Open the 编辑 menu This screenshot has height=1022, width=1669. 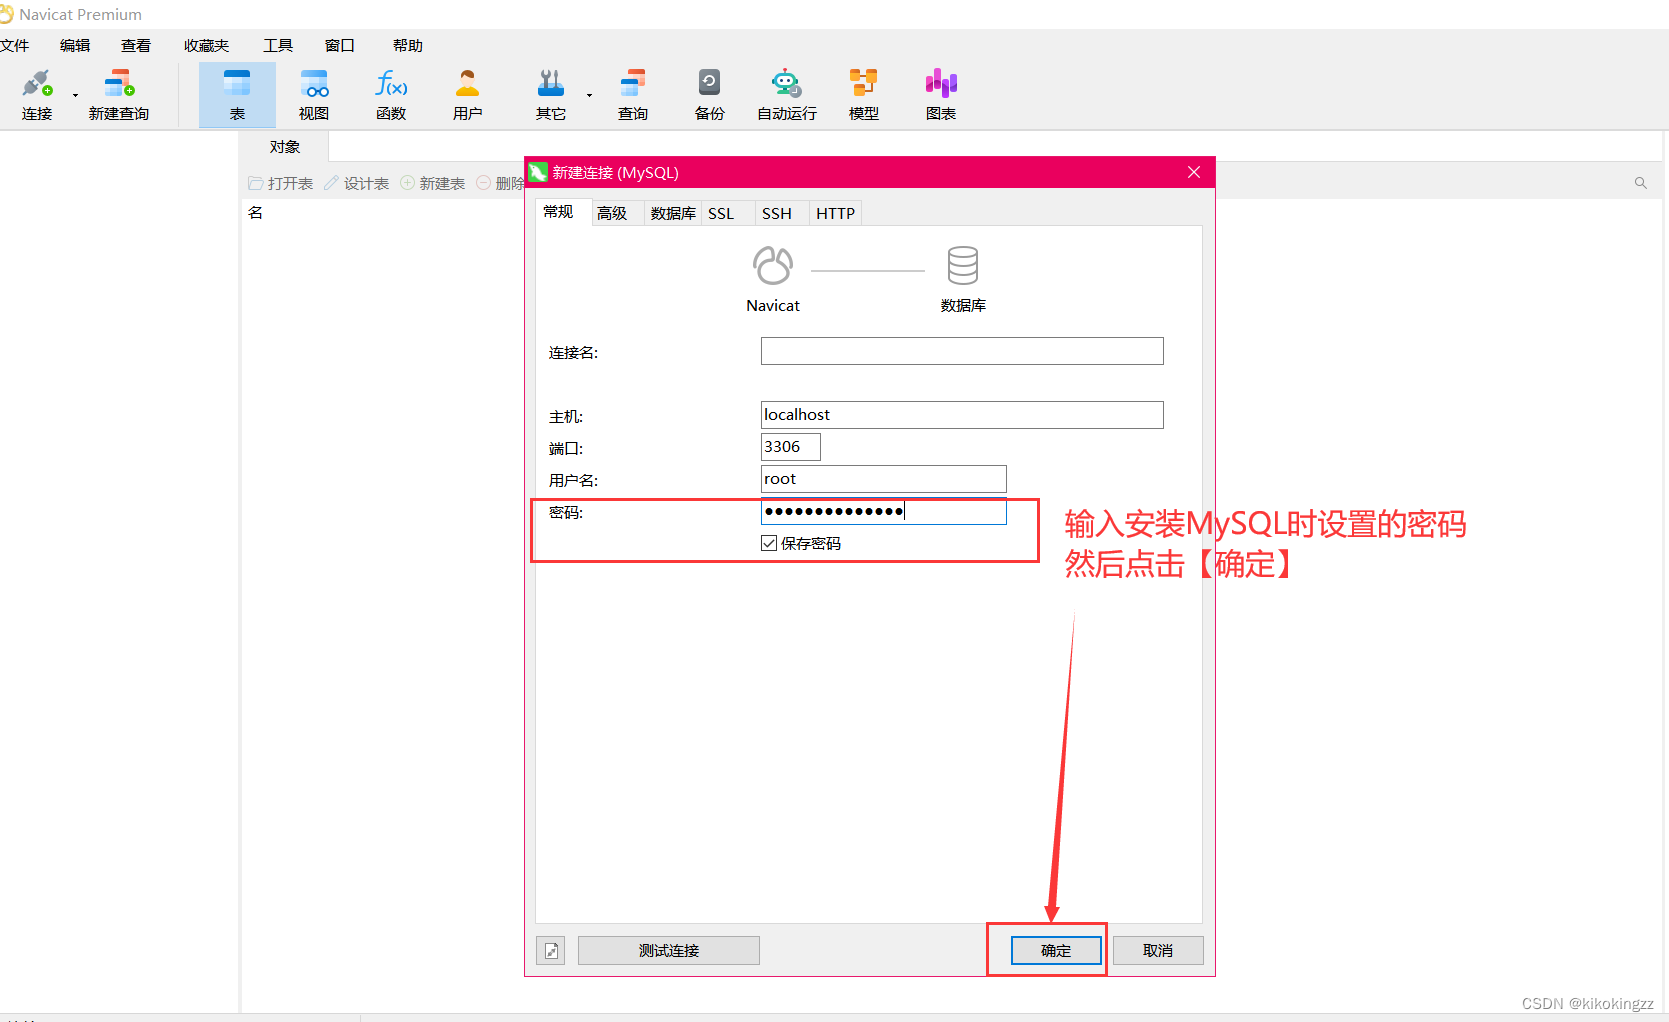[75, 45]
